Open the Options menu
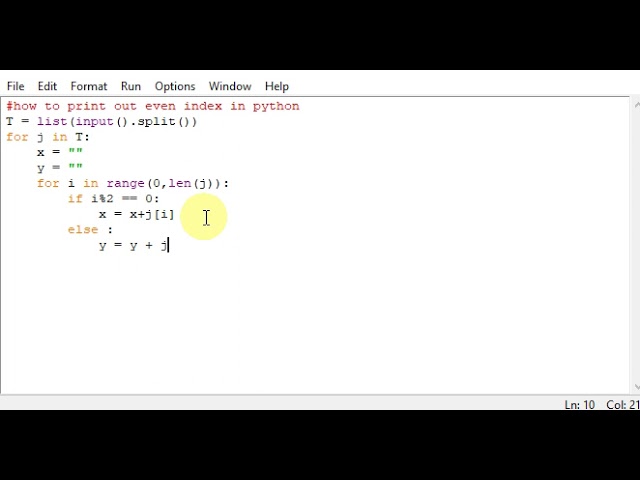The height and width of the screenshot is (480, 640). [x=175, y=87]
